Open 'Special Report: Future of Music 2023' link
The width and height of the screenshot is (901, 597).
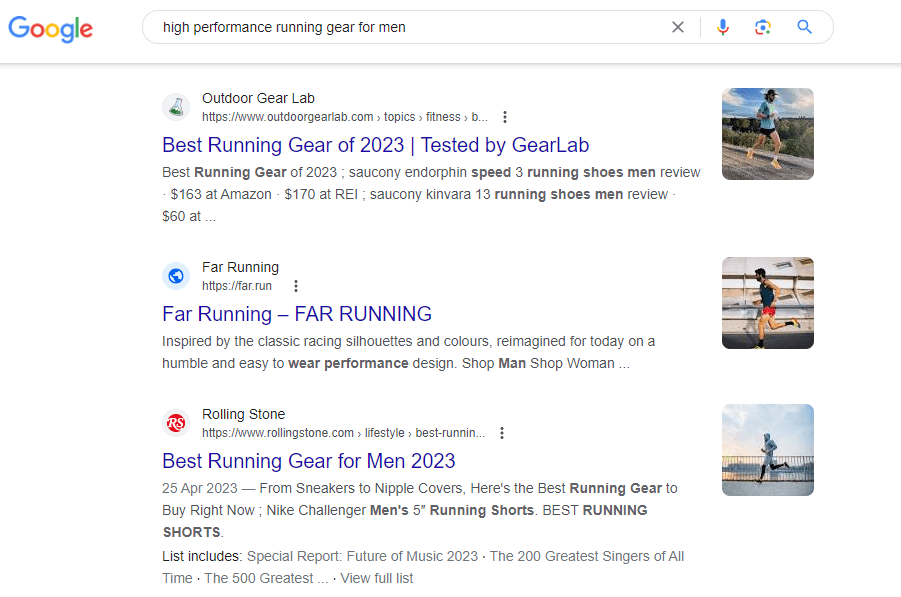(362, 556)
